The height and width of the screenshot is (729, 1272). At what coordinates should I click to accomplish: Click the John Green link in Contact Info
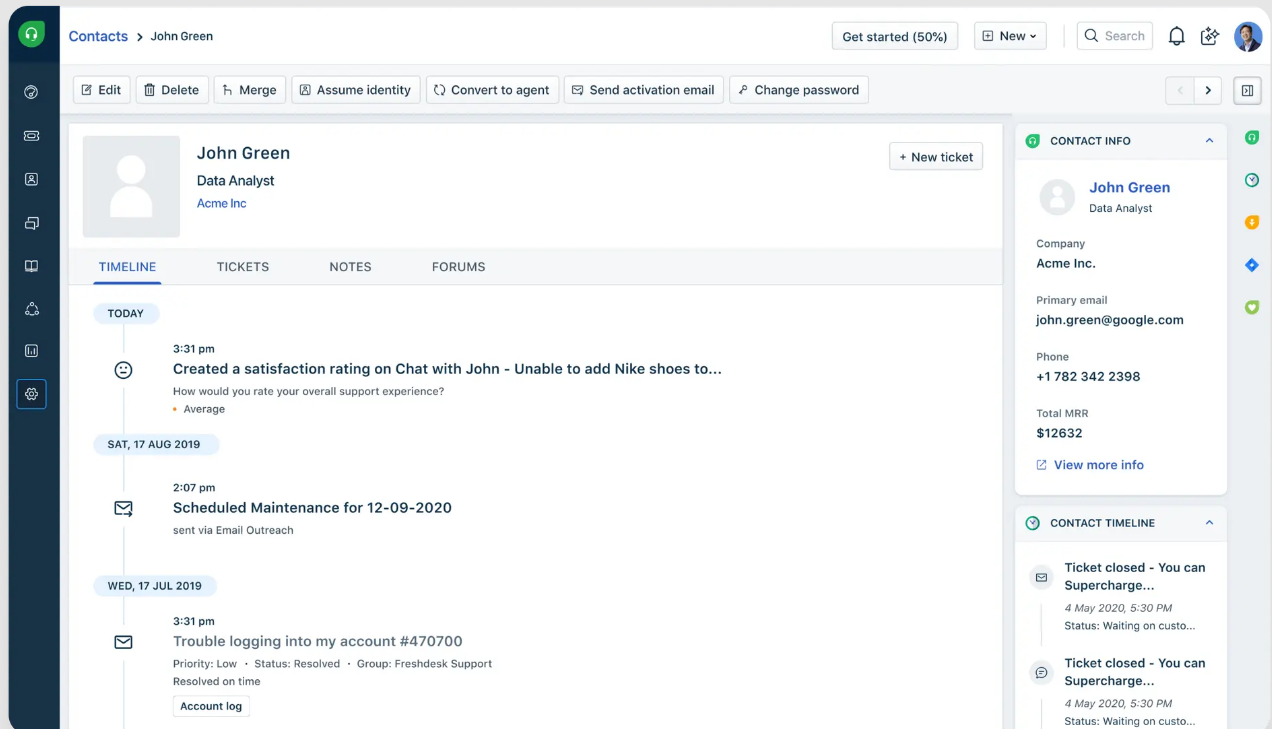click(1129, 187)
